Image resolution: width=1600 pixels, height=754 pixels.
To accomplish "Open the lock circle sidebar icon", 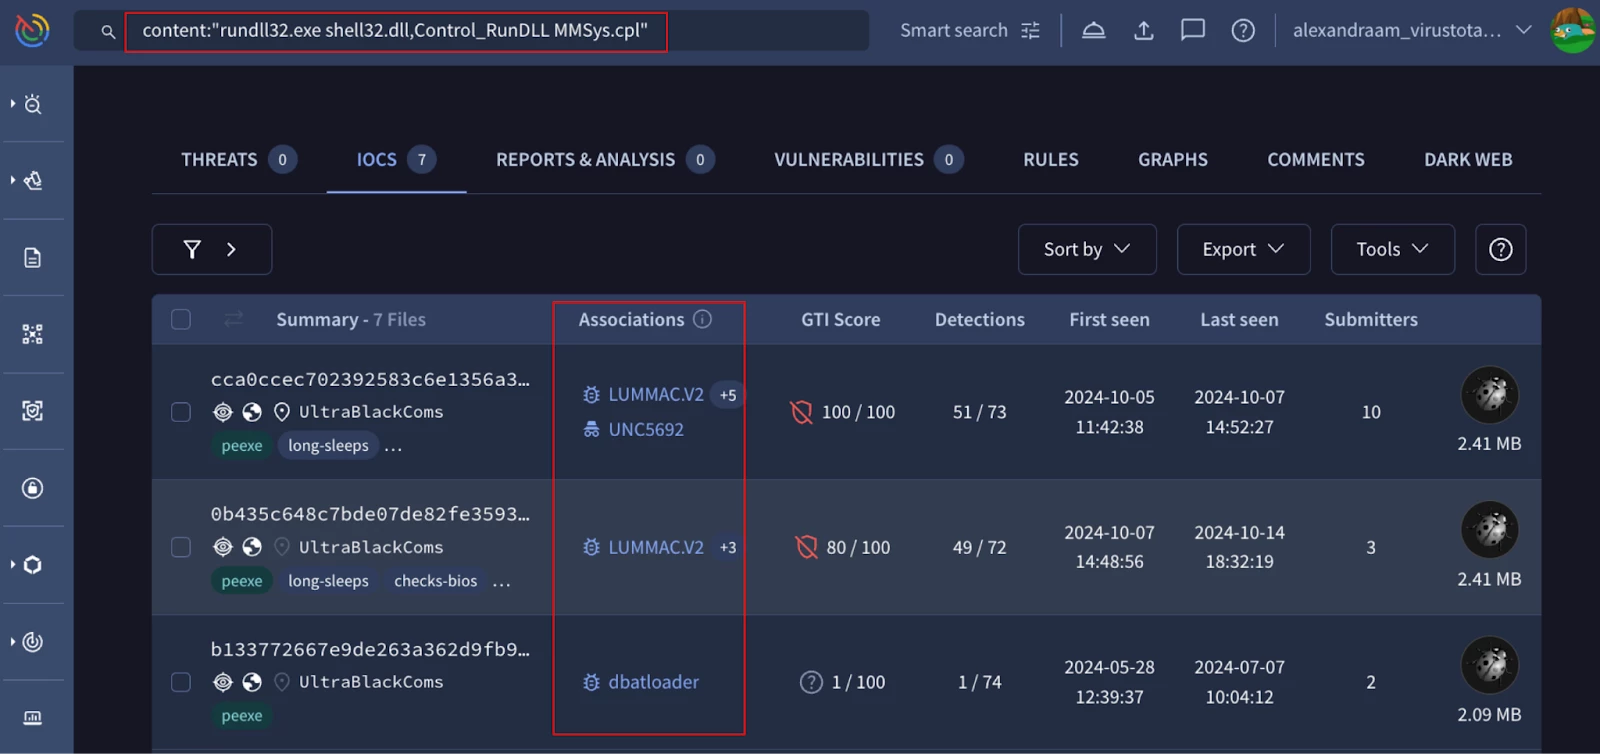I will pyautogui.click(x=33, y=488).
